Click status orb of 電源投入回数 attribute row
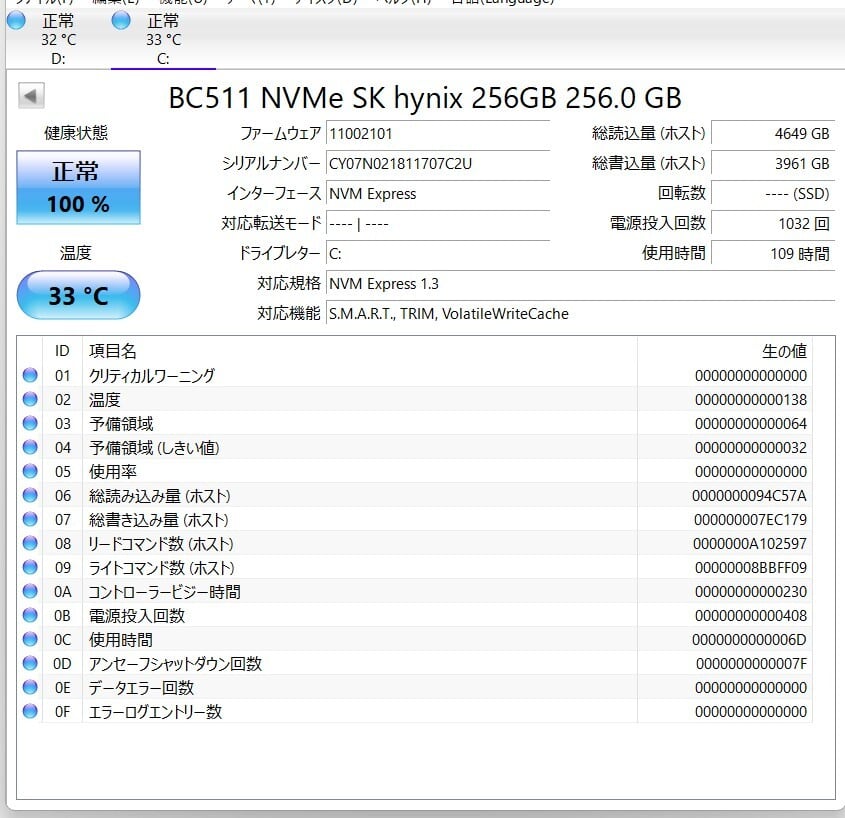 coord(29,616)
